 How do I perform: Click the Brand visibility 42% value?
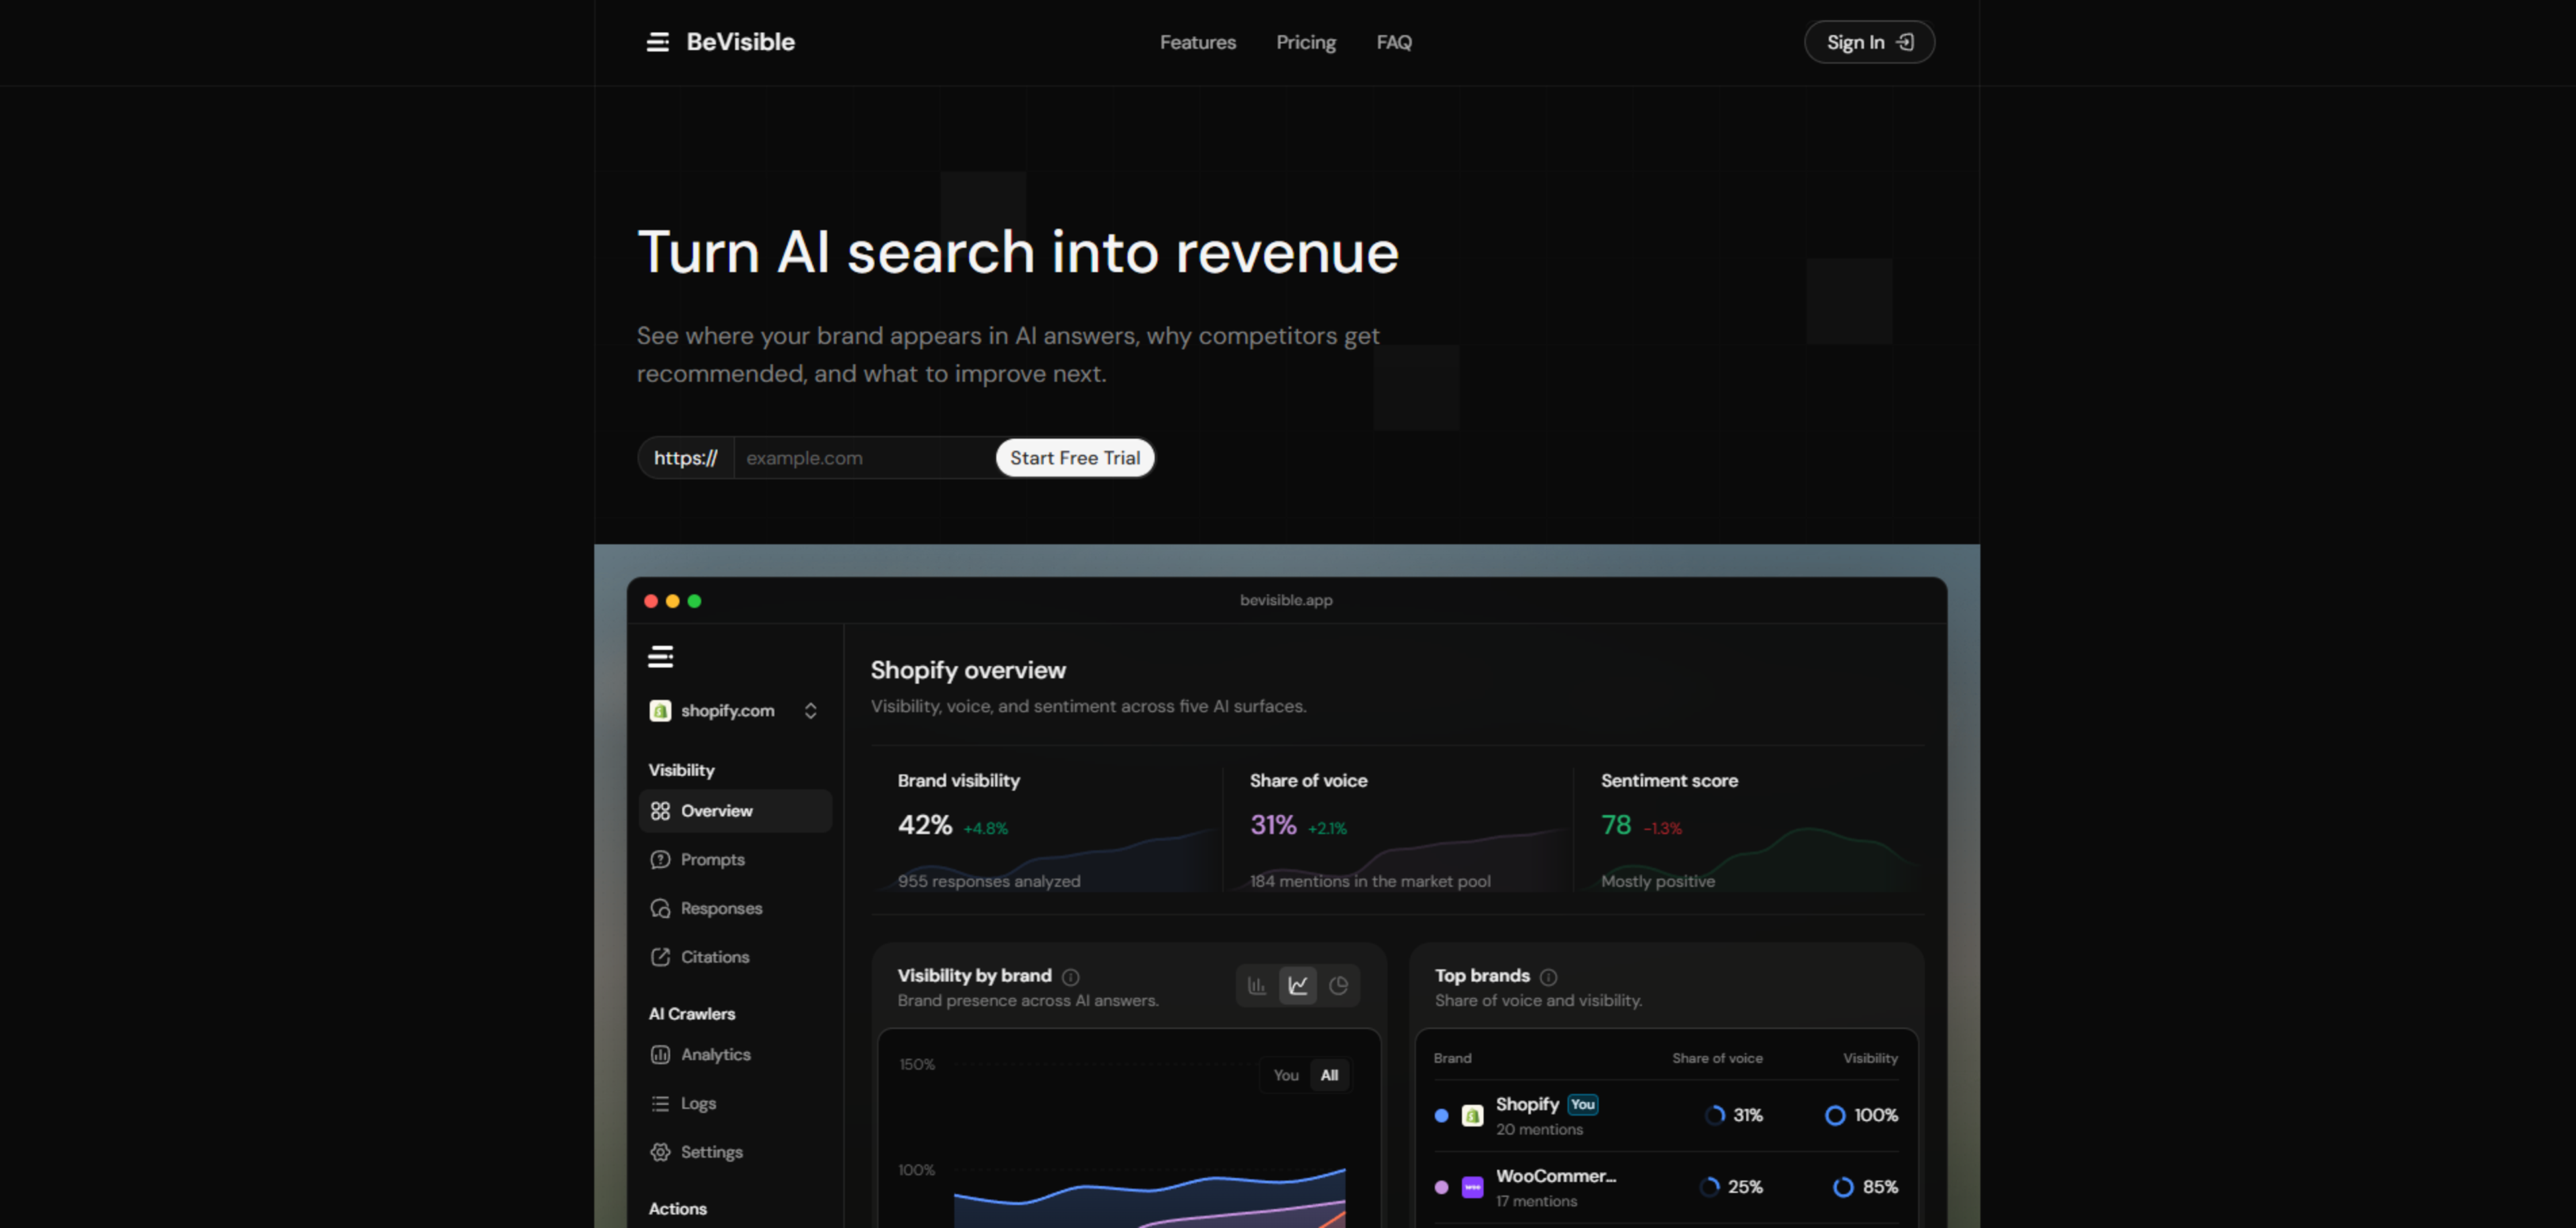[x=924, y=825]
